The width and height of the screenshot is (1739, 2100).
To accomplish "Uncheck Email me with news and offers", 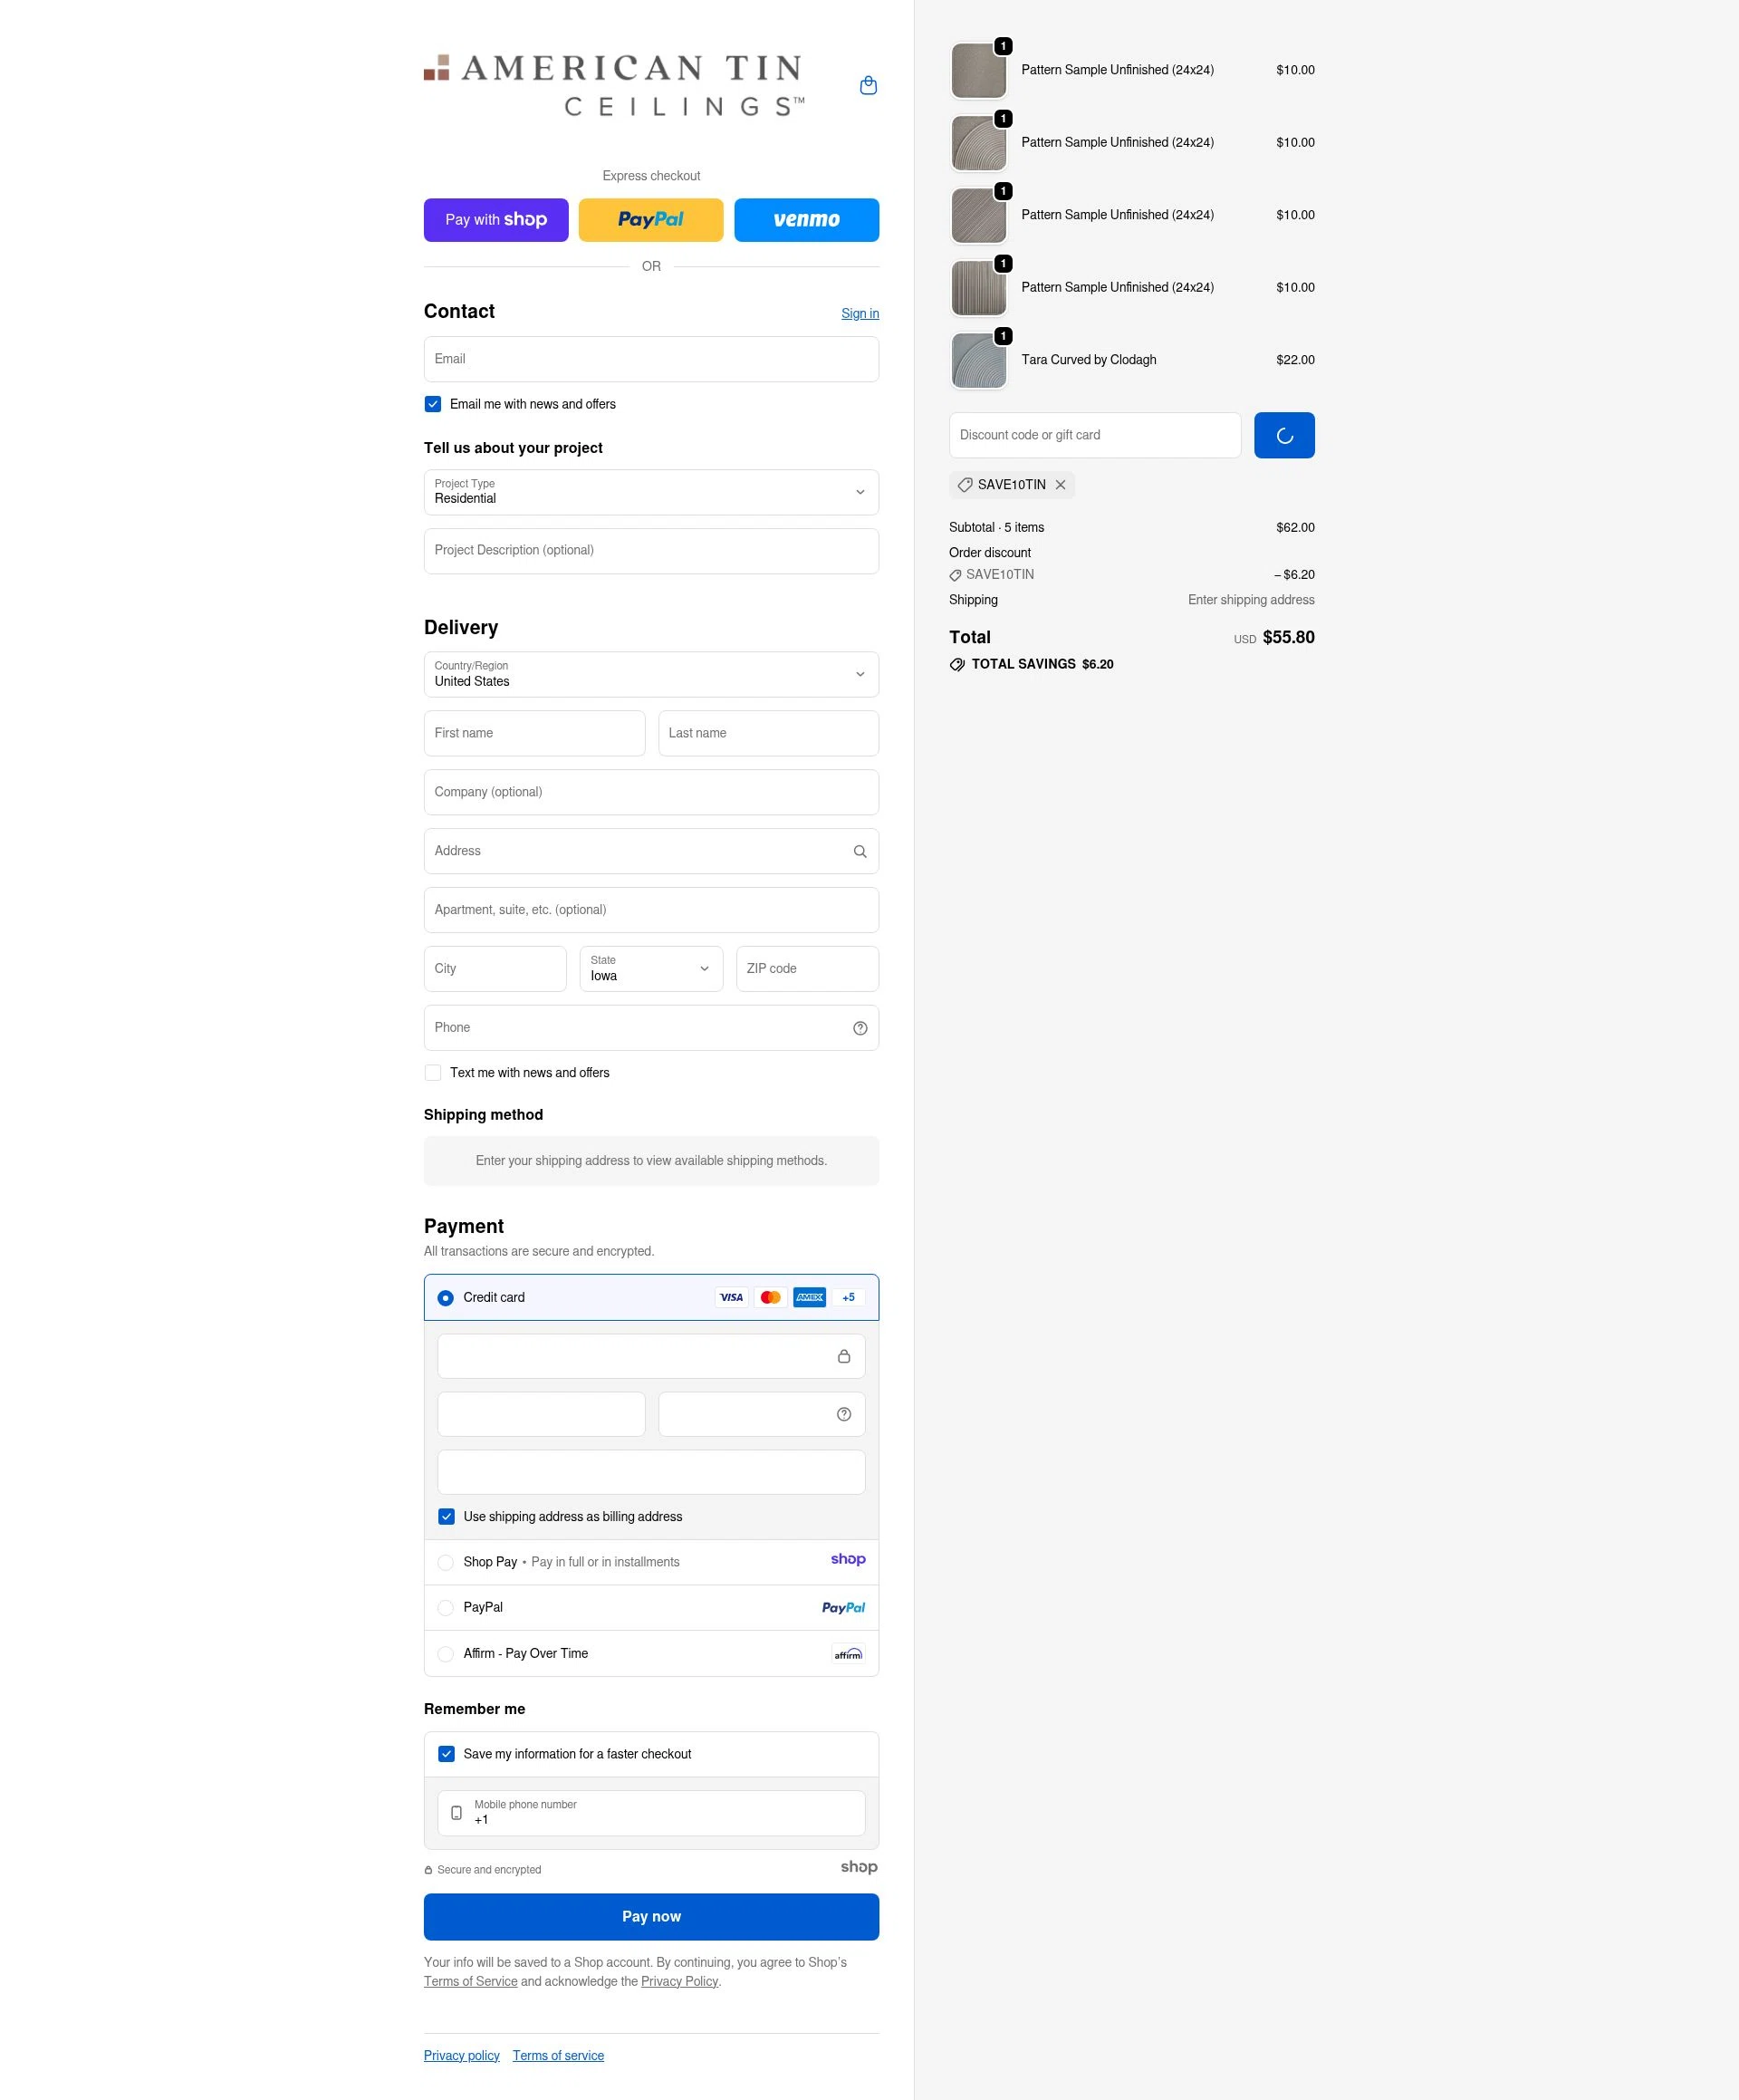I will (433, 405).
